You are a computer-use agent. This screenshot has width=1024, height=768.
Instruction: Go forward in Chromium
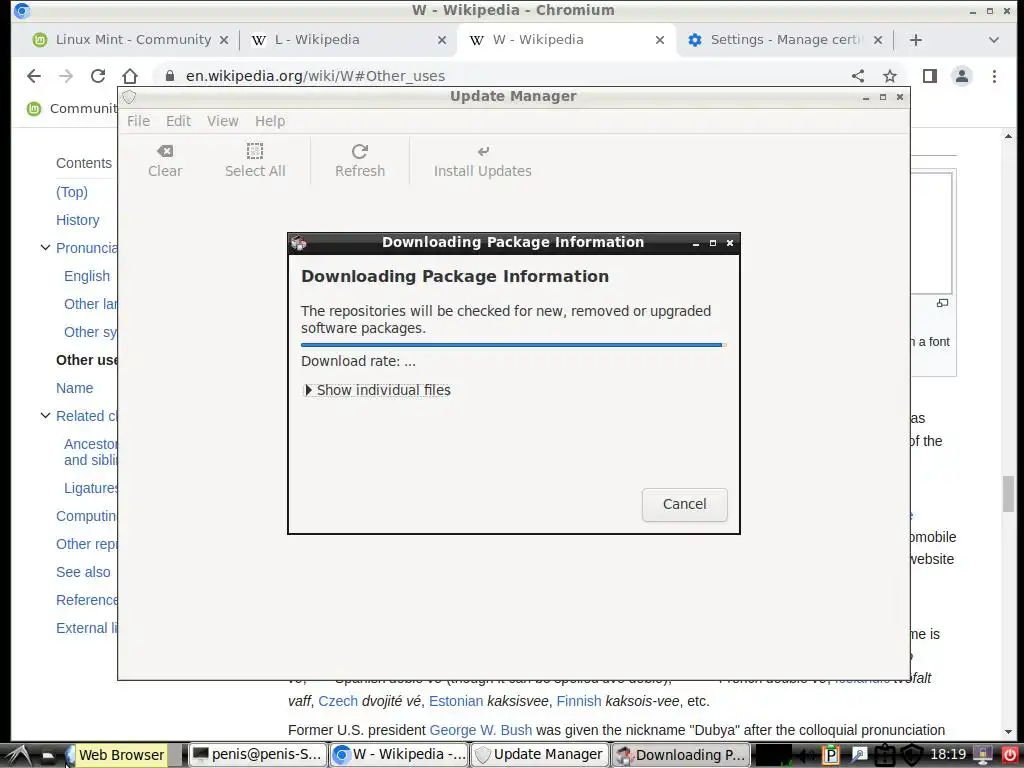click(x=66, y=76)
